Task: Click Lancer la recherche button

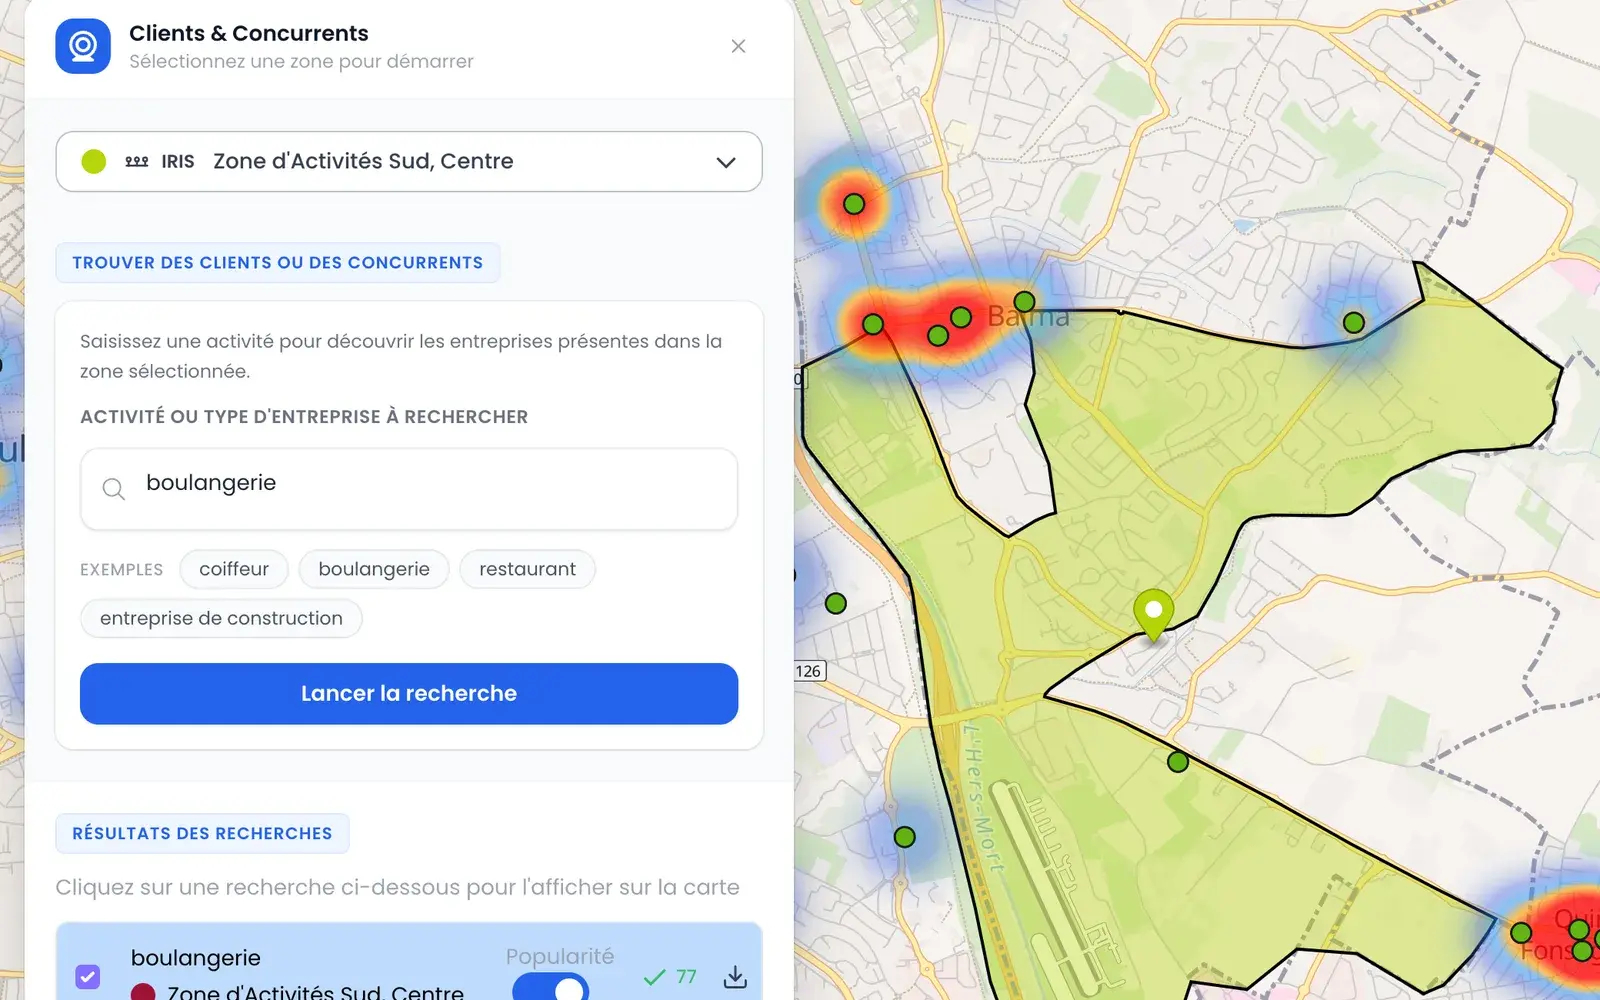Action: [409, 693]
